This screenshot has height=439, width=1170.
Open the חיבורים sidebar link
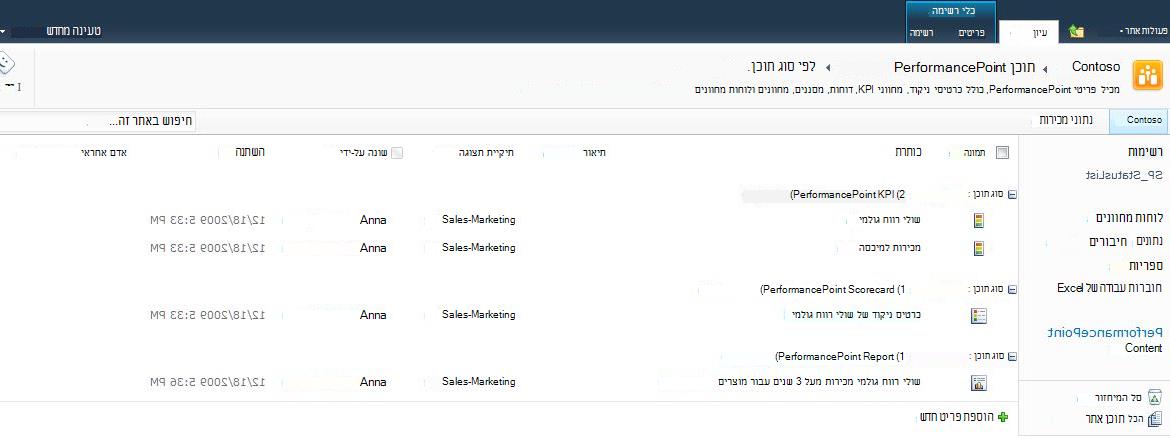(1108, 242)
